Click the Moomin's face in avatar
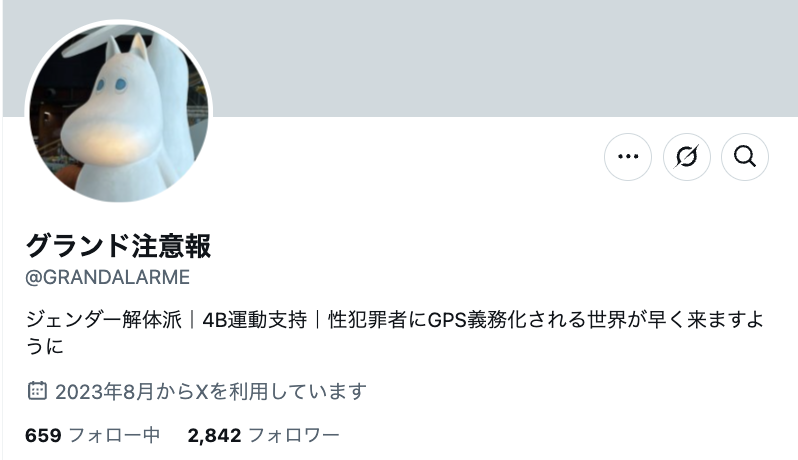Viewport: 798px width, 460px height. point(110,117)
